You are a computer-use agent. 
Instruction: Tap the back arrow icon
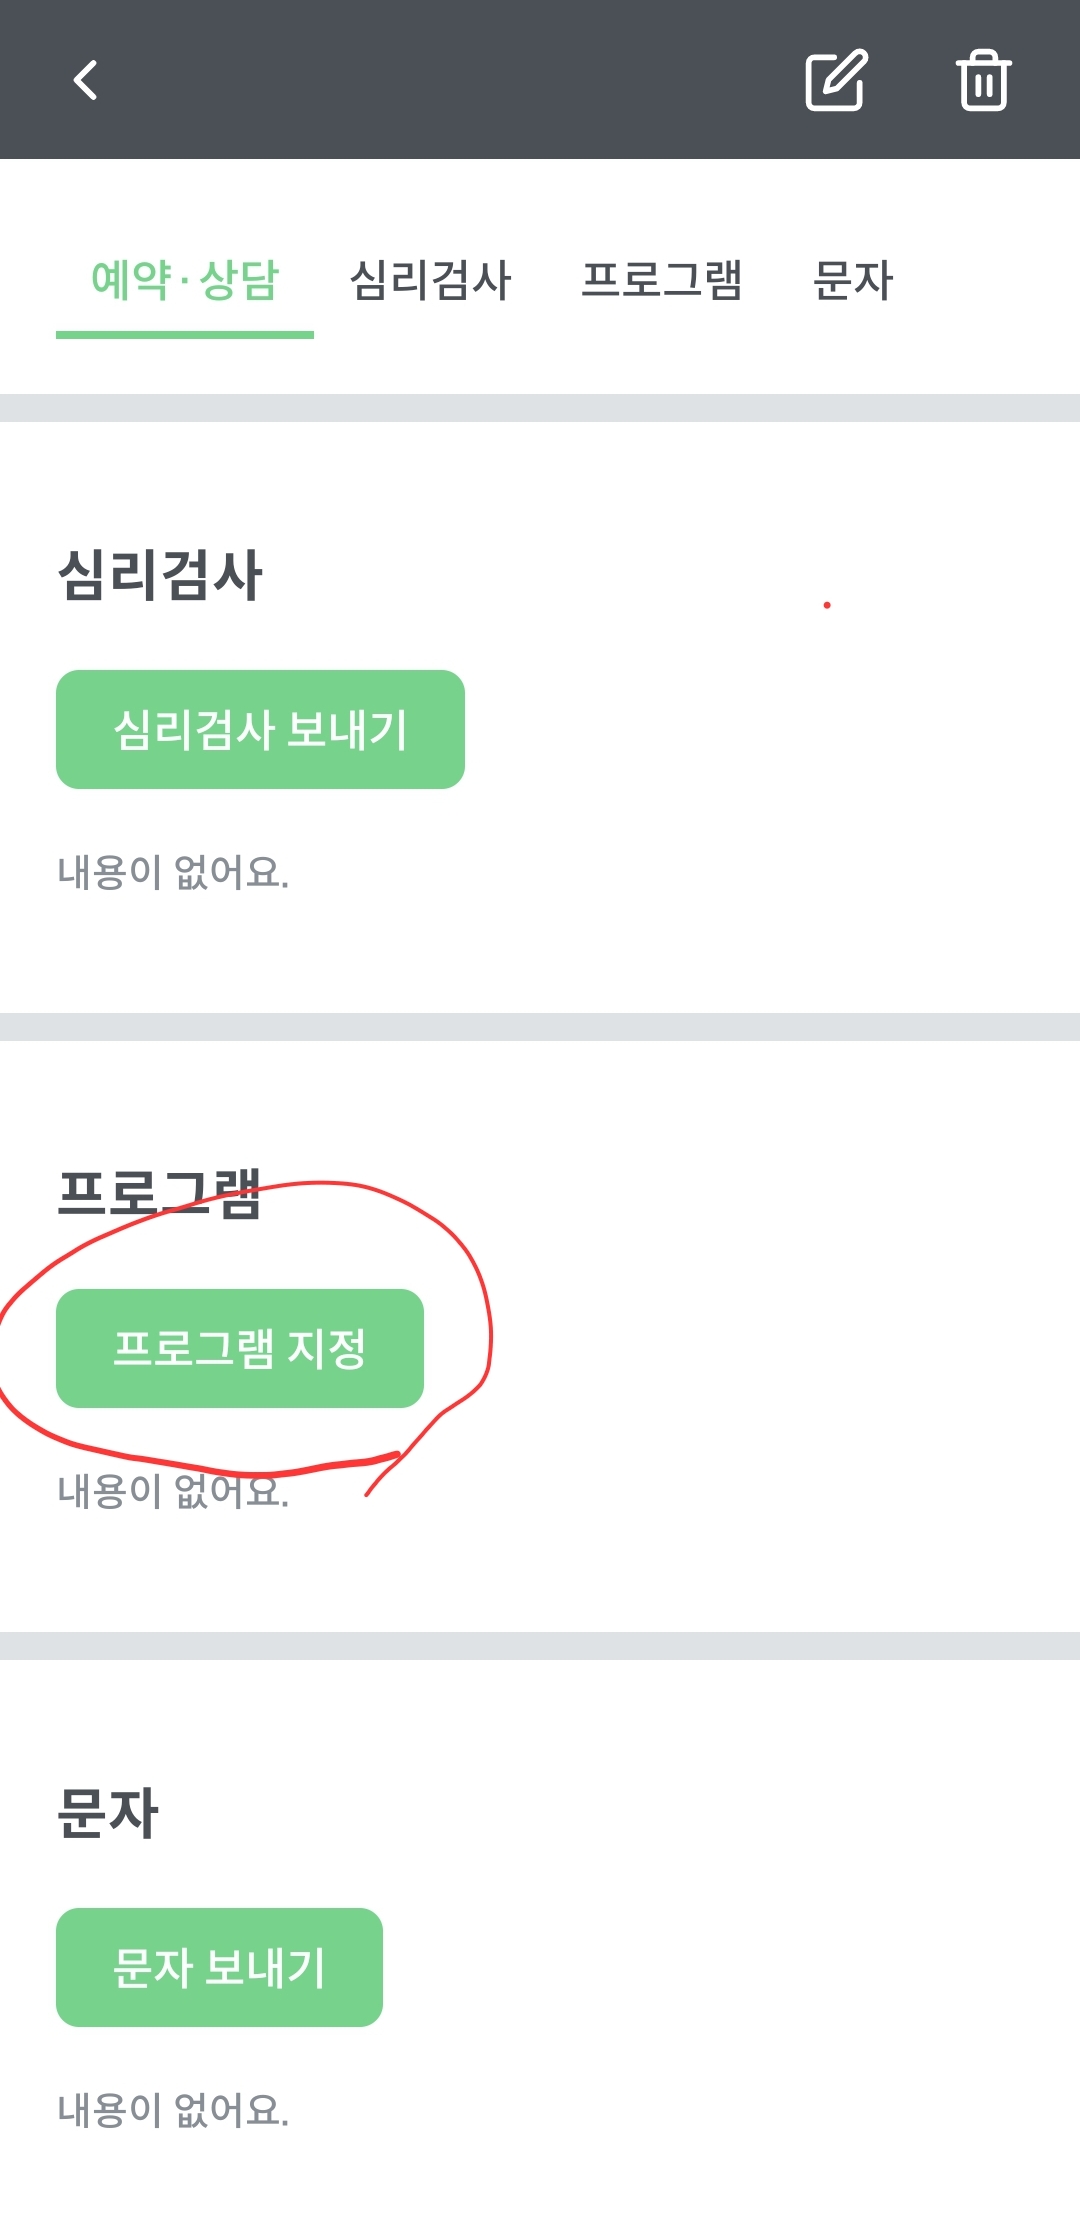click(x=86, y=80)
